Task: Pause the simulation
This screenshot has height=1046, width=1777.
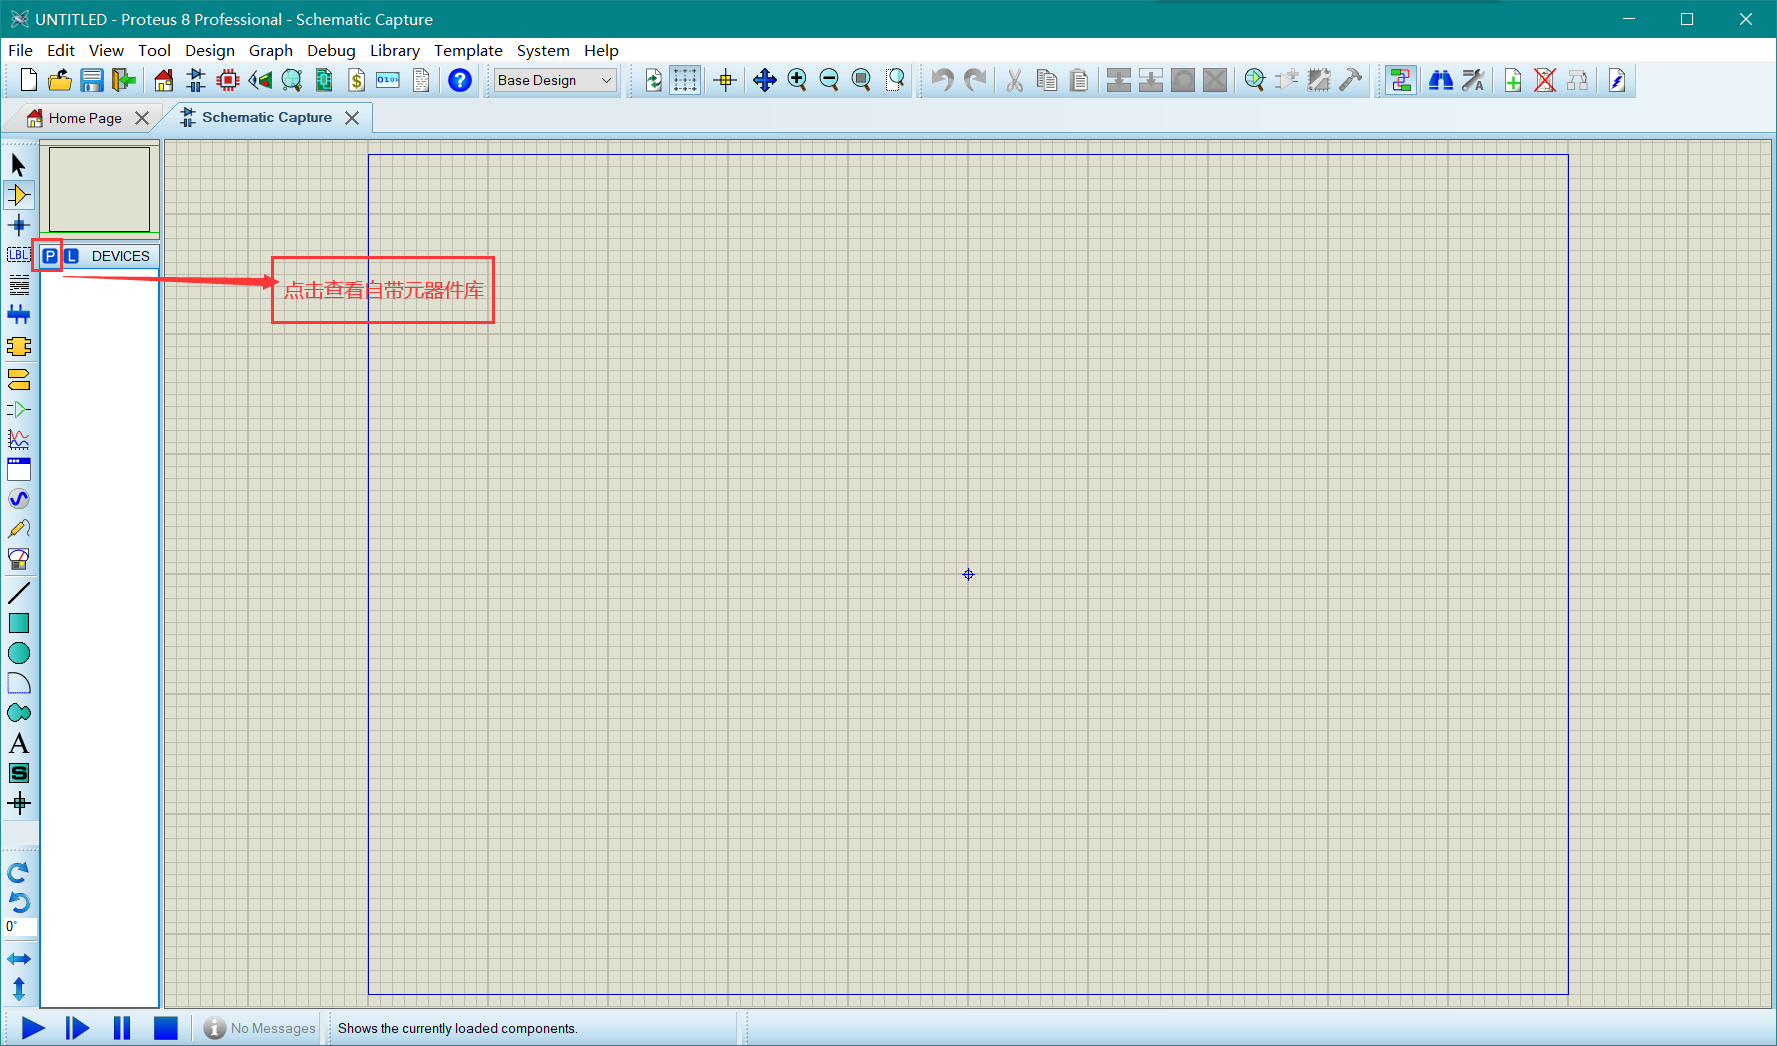Action: tap(122, 1028)
